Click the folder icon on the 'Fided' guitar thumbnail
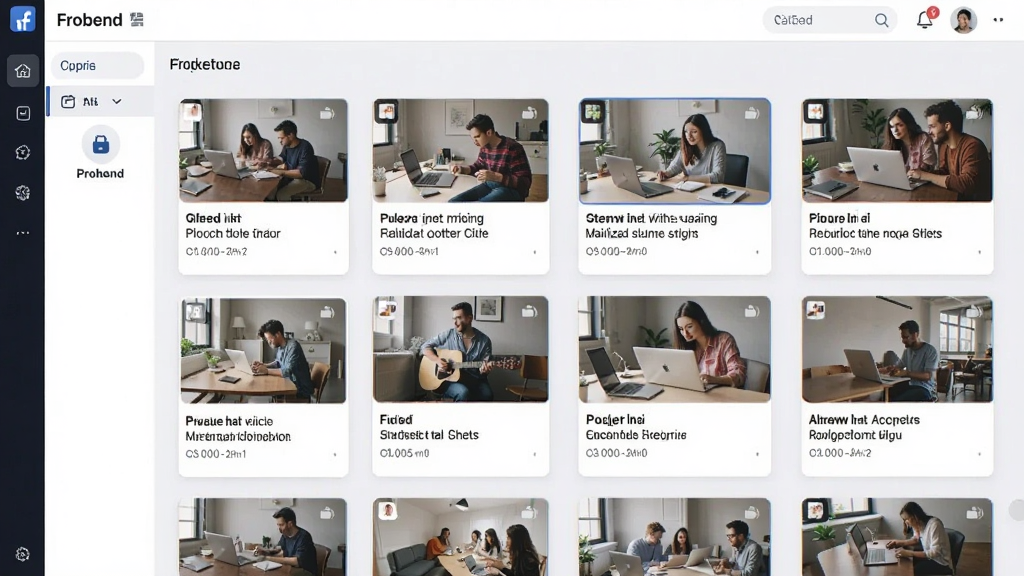Image resolution: width=1024 pixels, height=576 pixels. click(529, 312)
